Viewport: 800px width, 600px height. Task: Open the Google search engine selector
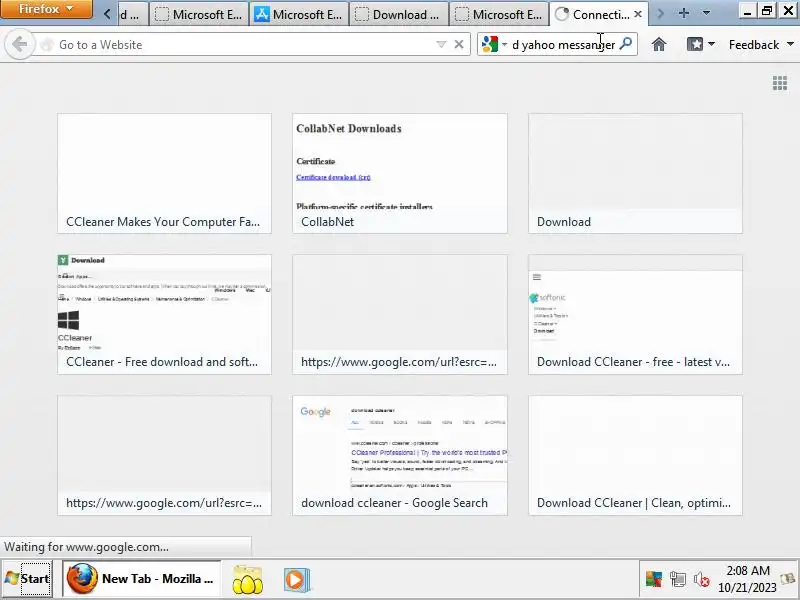tap(494, 45)
